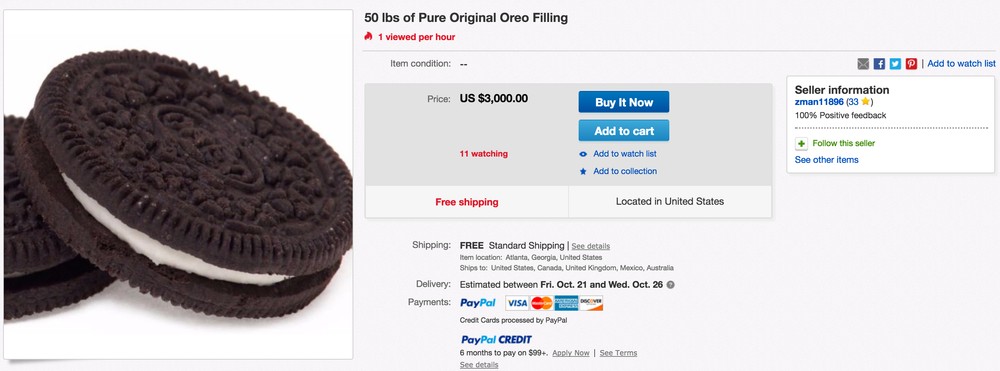Click the PayPal Credit logo

[496, 340]
